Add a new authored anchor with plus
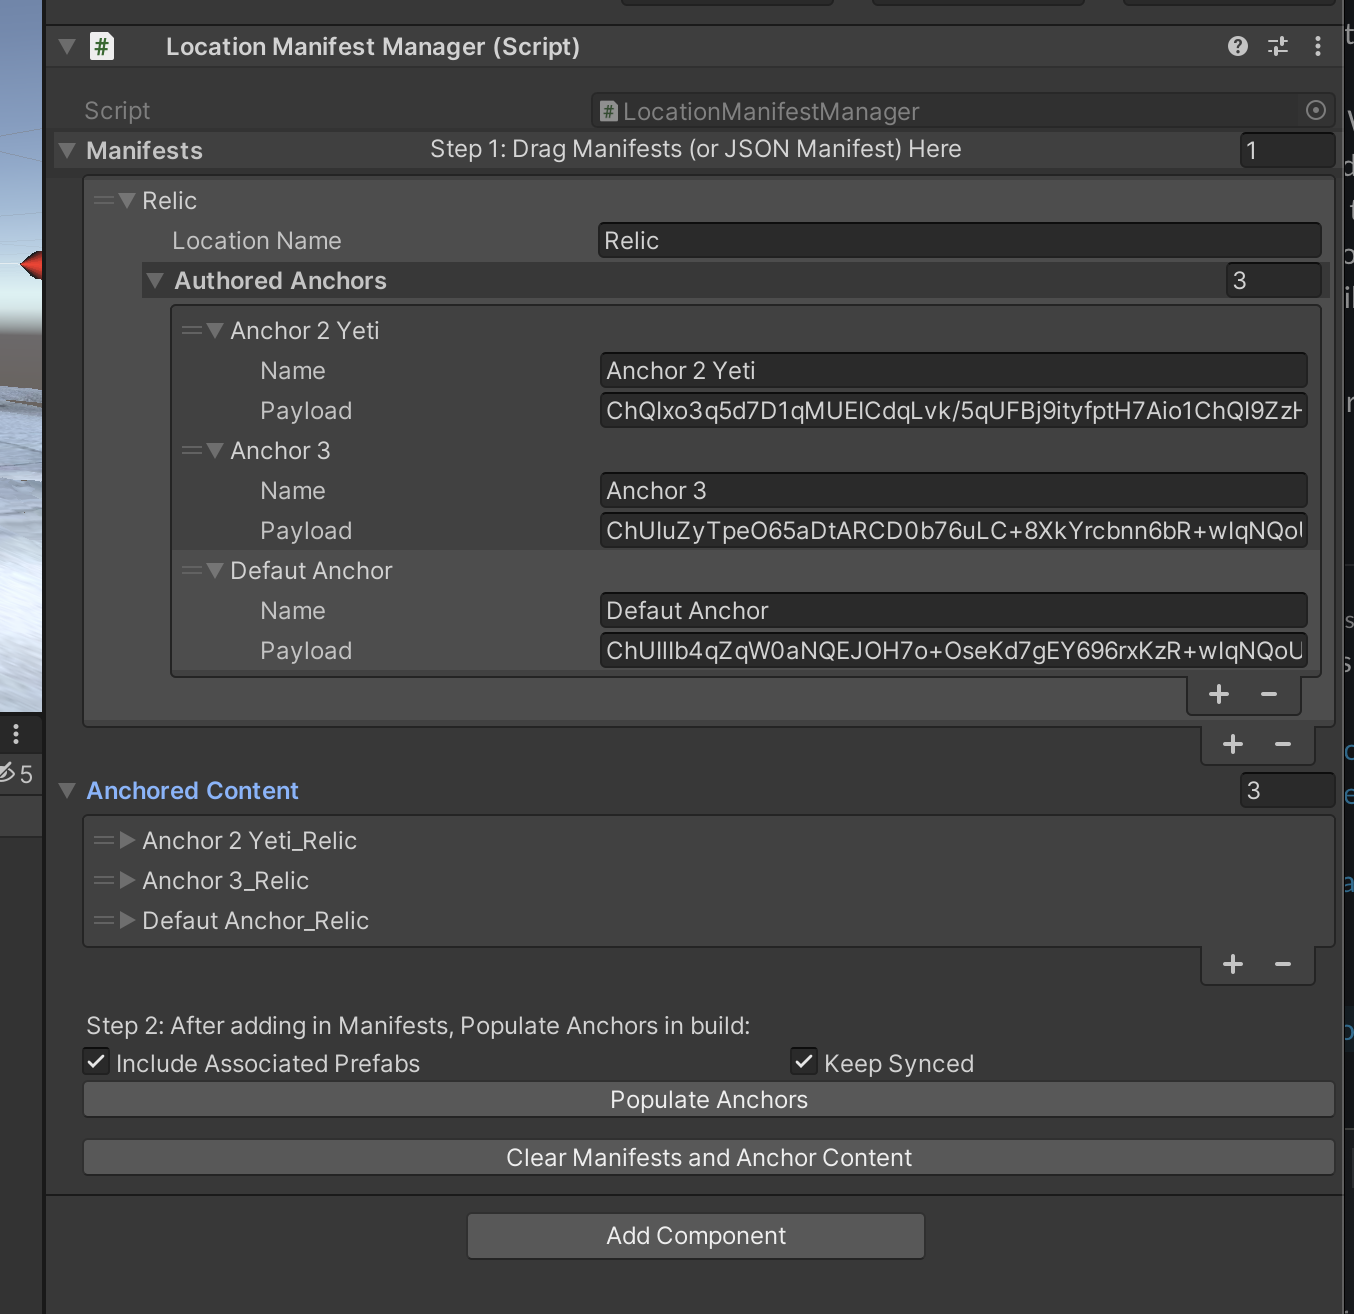This screenshot has width=1354, height=1314. pos(1219,694)
